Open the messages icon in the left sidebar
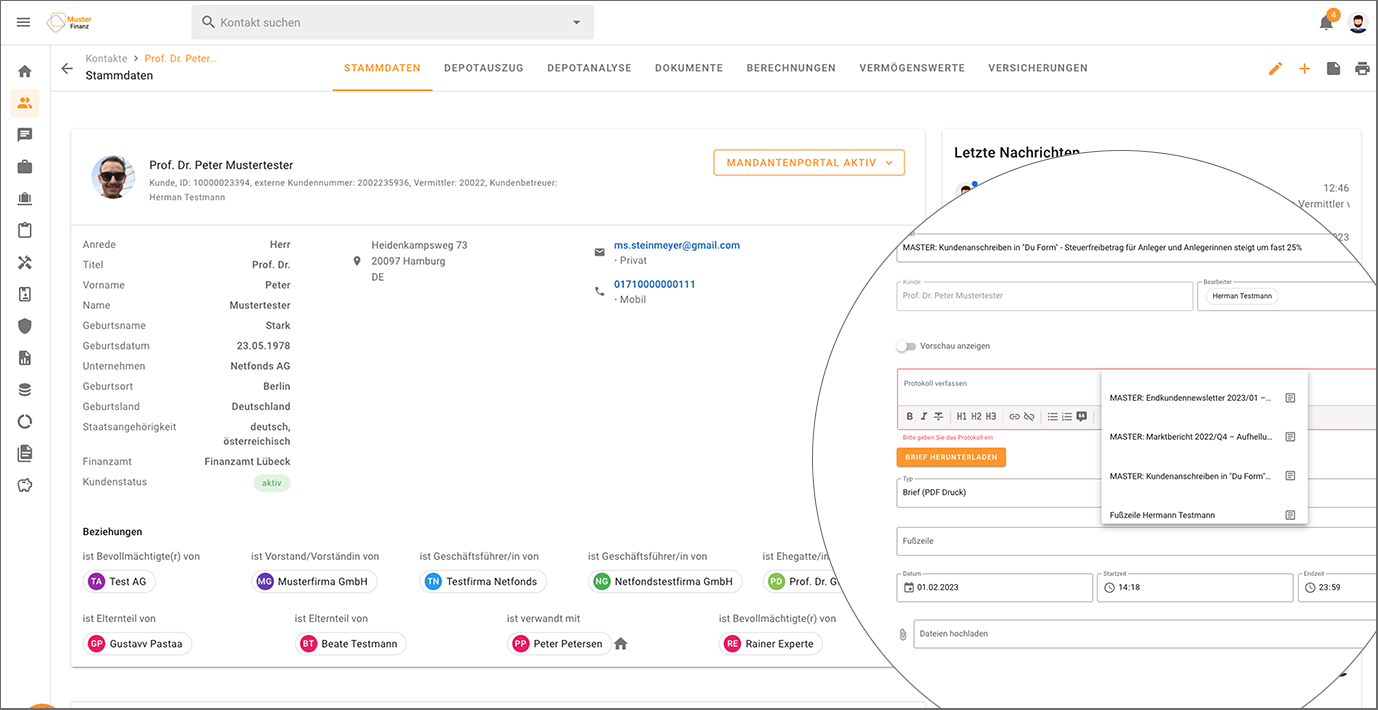1378x710 pixels. (x=24, y=134)
